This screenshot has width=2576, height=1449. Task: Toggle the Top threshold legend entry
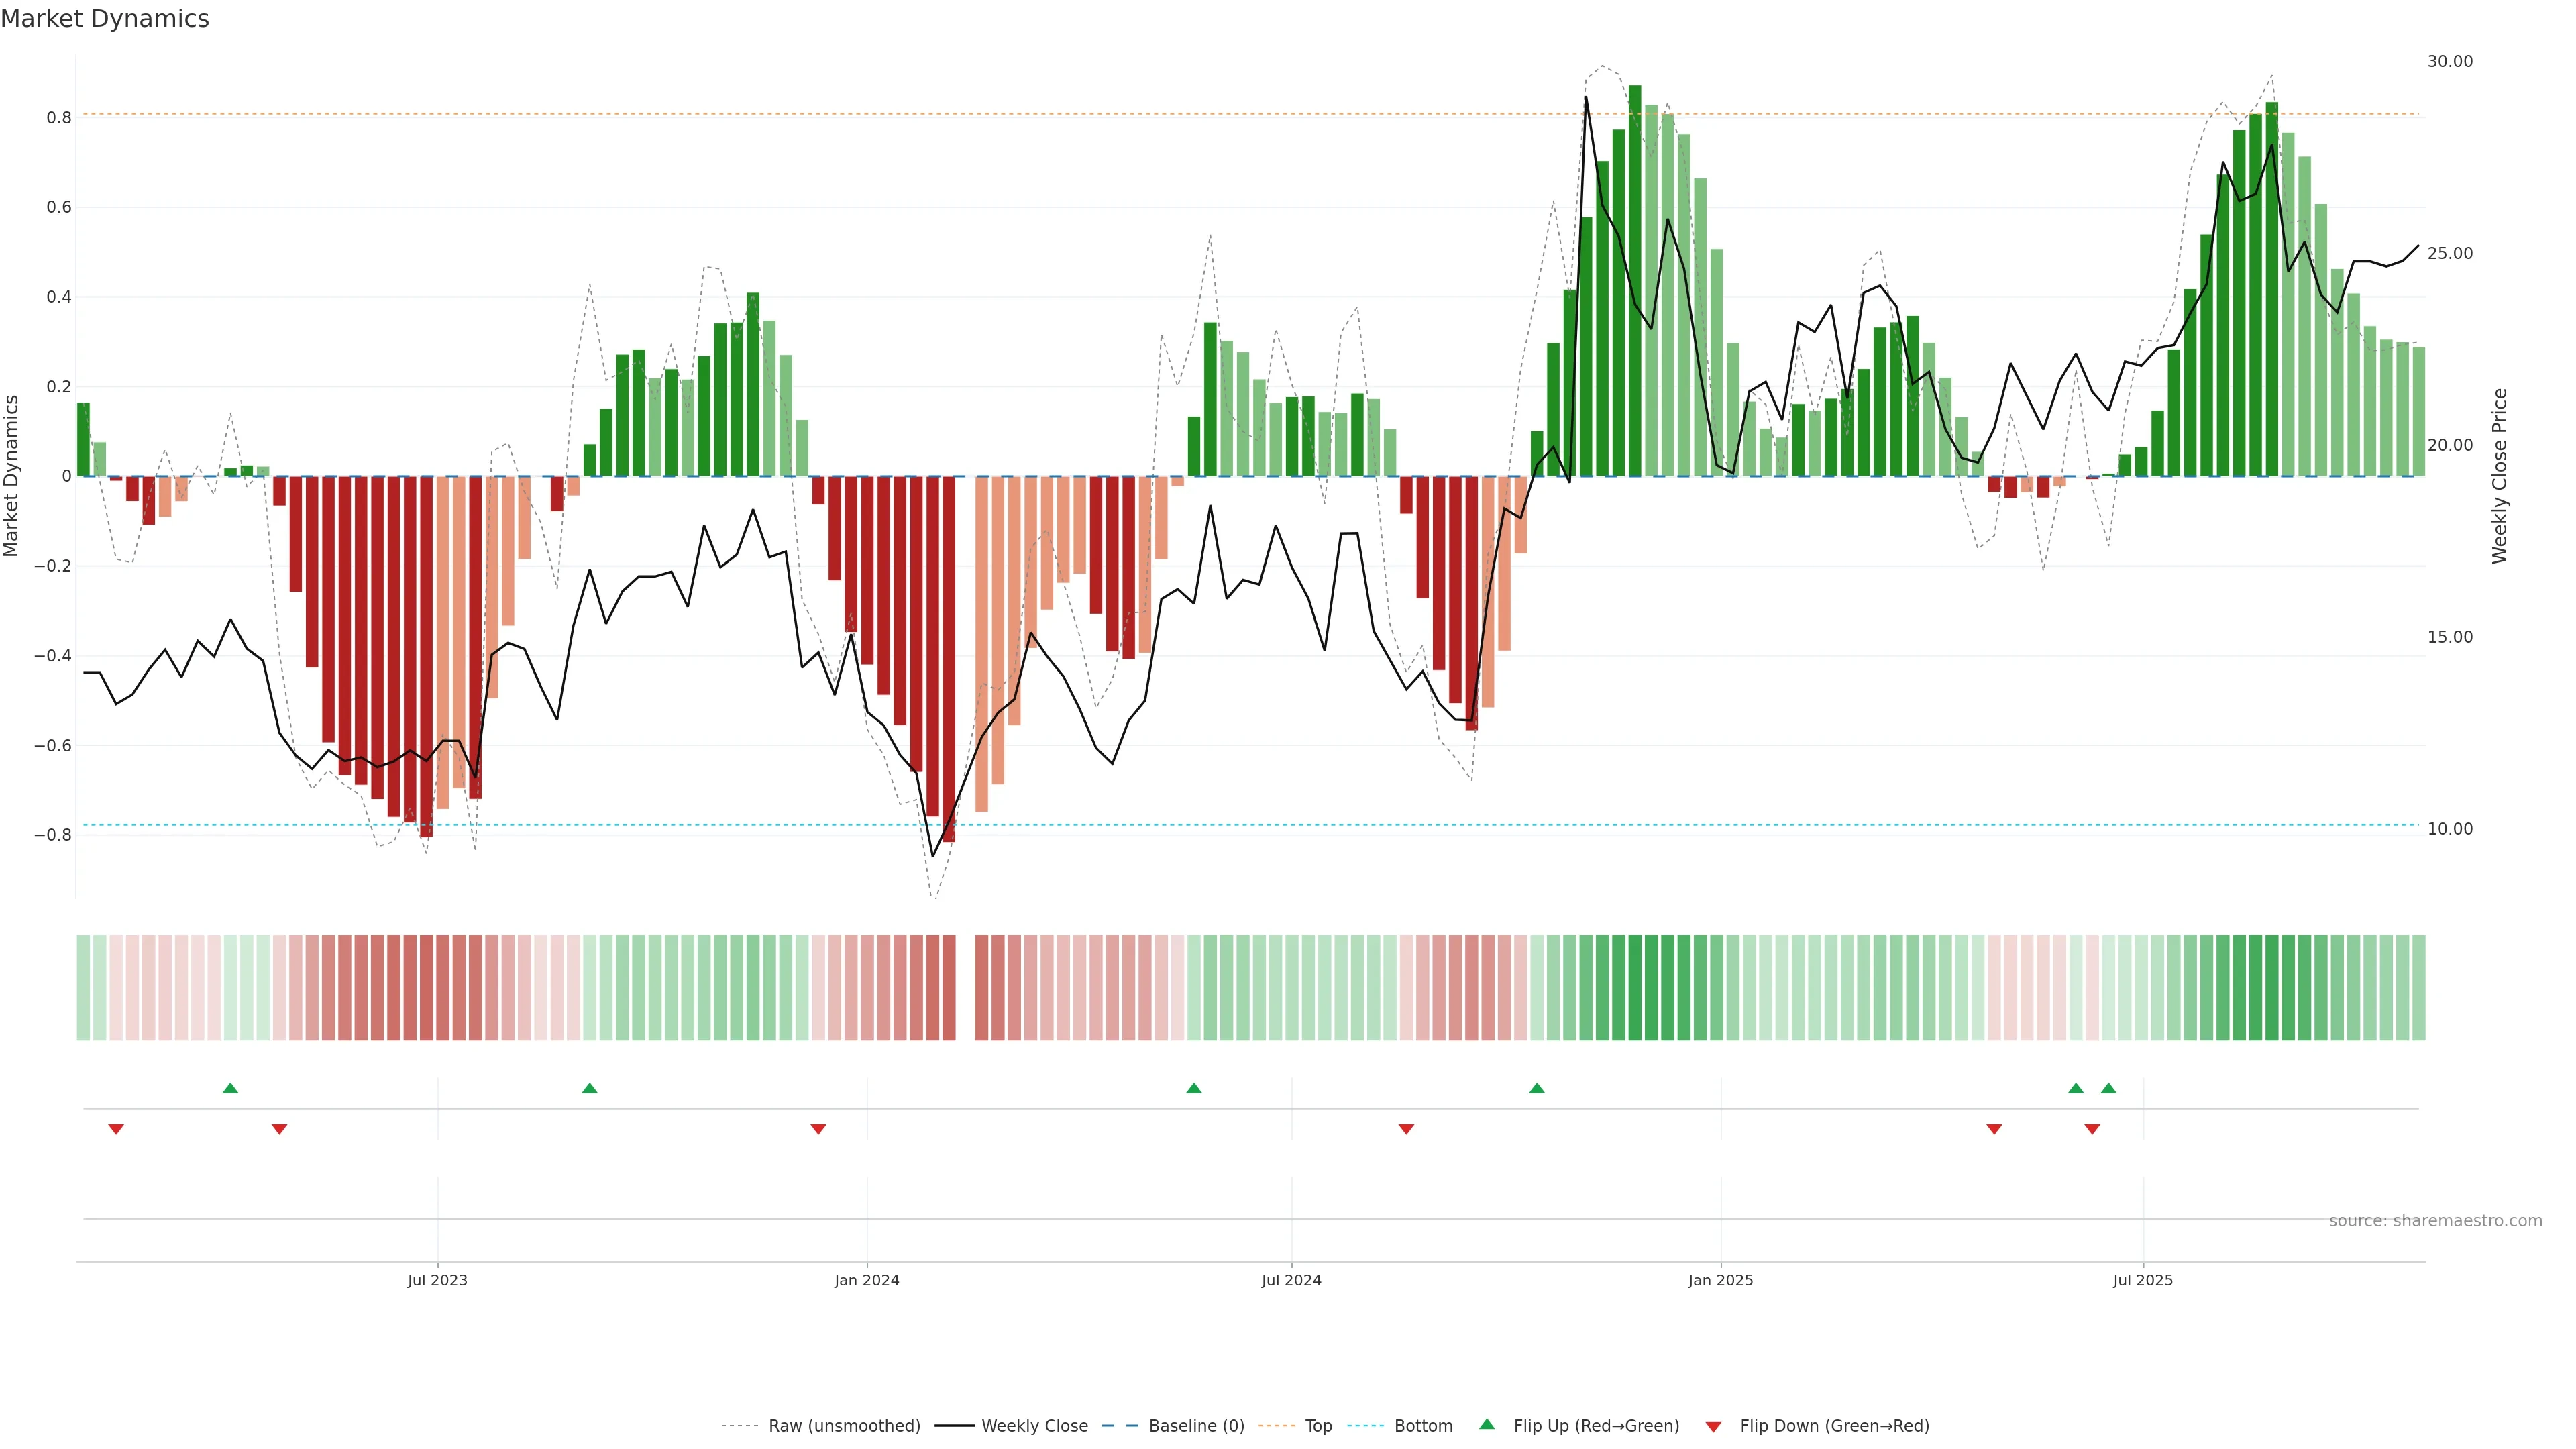coord(1318,1426)
